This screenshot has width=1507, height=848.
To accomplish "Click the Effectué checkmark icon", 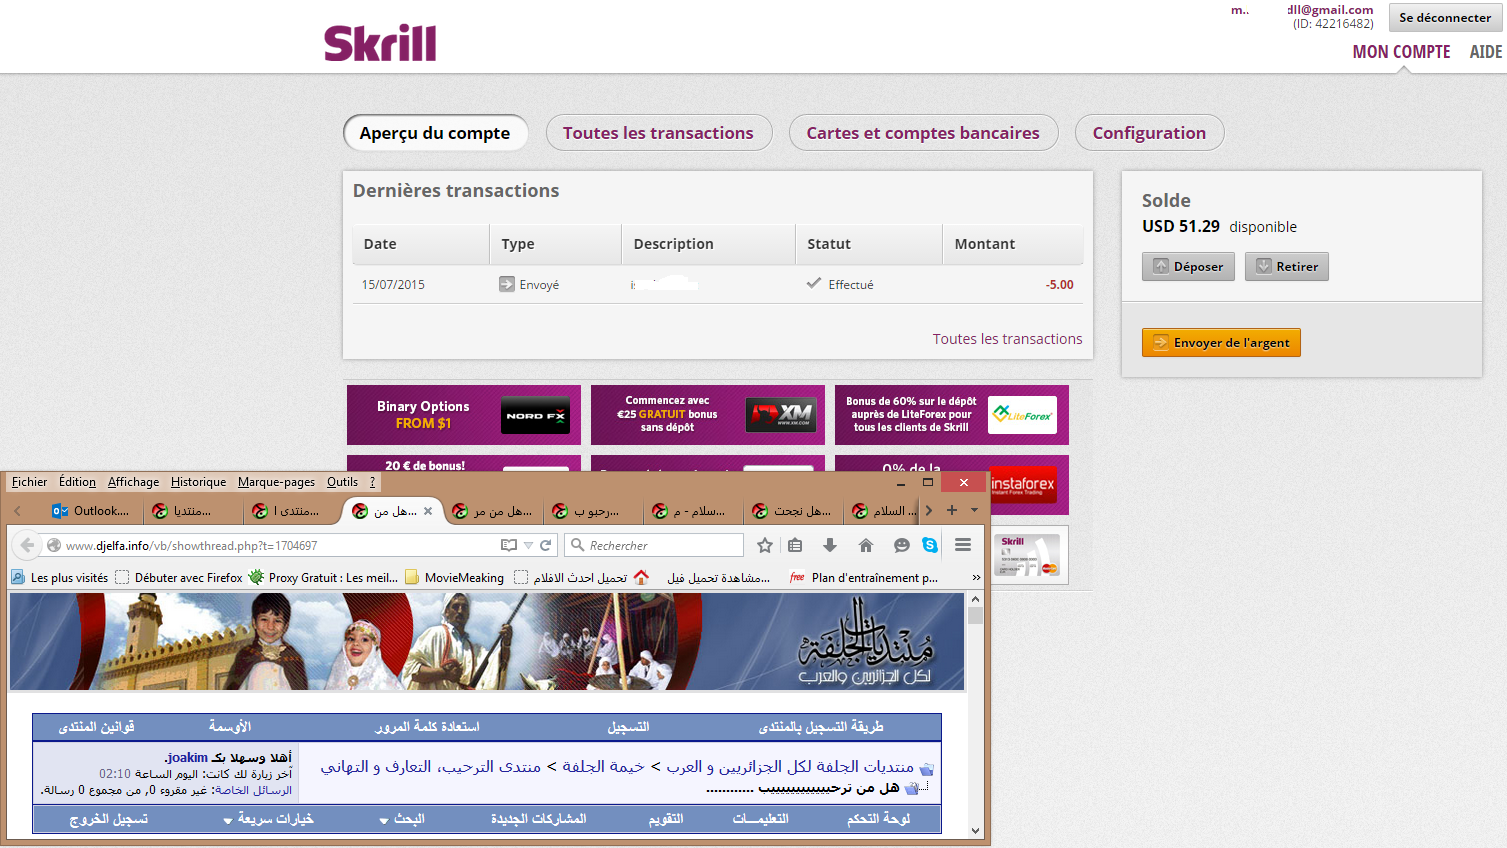I will [x=814, y=283].
